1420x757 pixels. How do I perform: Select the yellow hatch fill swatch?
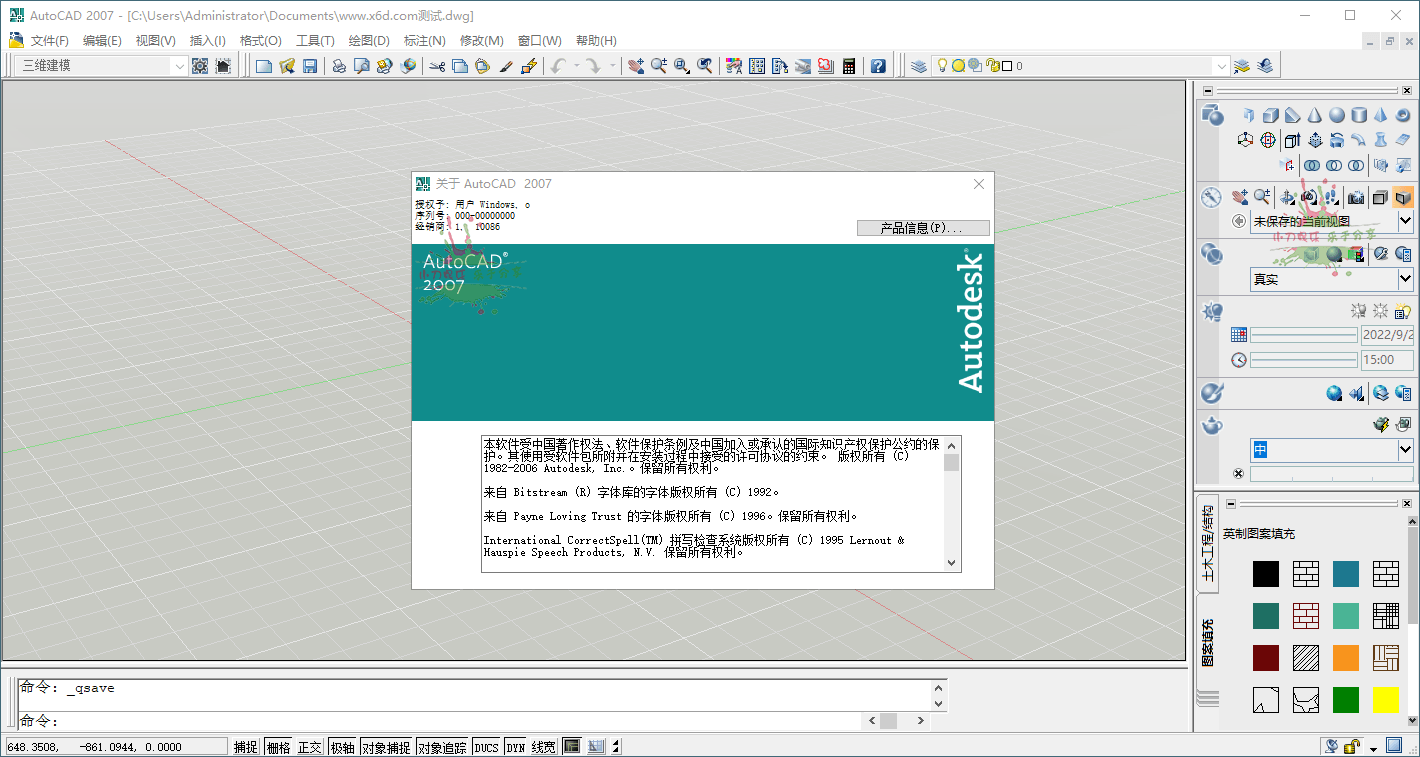[x=1385, y=700]
